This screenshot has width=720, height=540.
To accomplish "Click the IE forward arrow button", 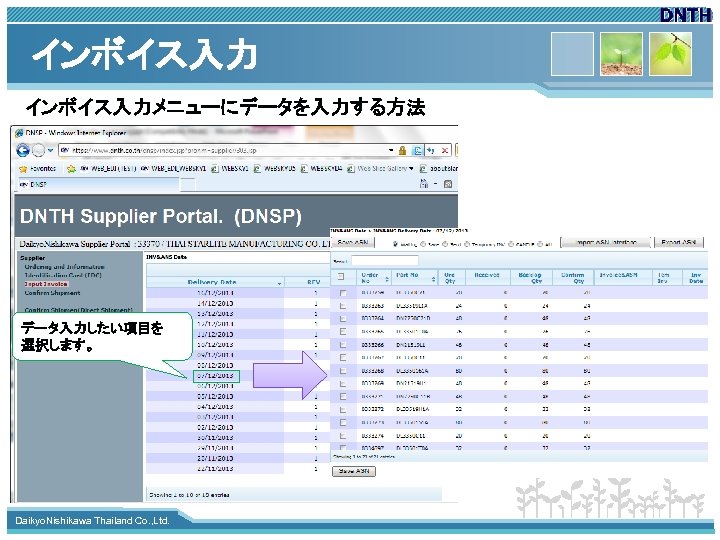I will click(x=39, y=150).
